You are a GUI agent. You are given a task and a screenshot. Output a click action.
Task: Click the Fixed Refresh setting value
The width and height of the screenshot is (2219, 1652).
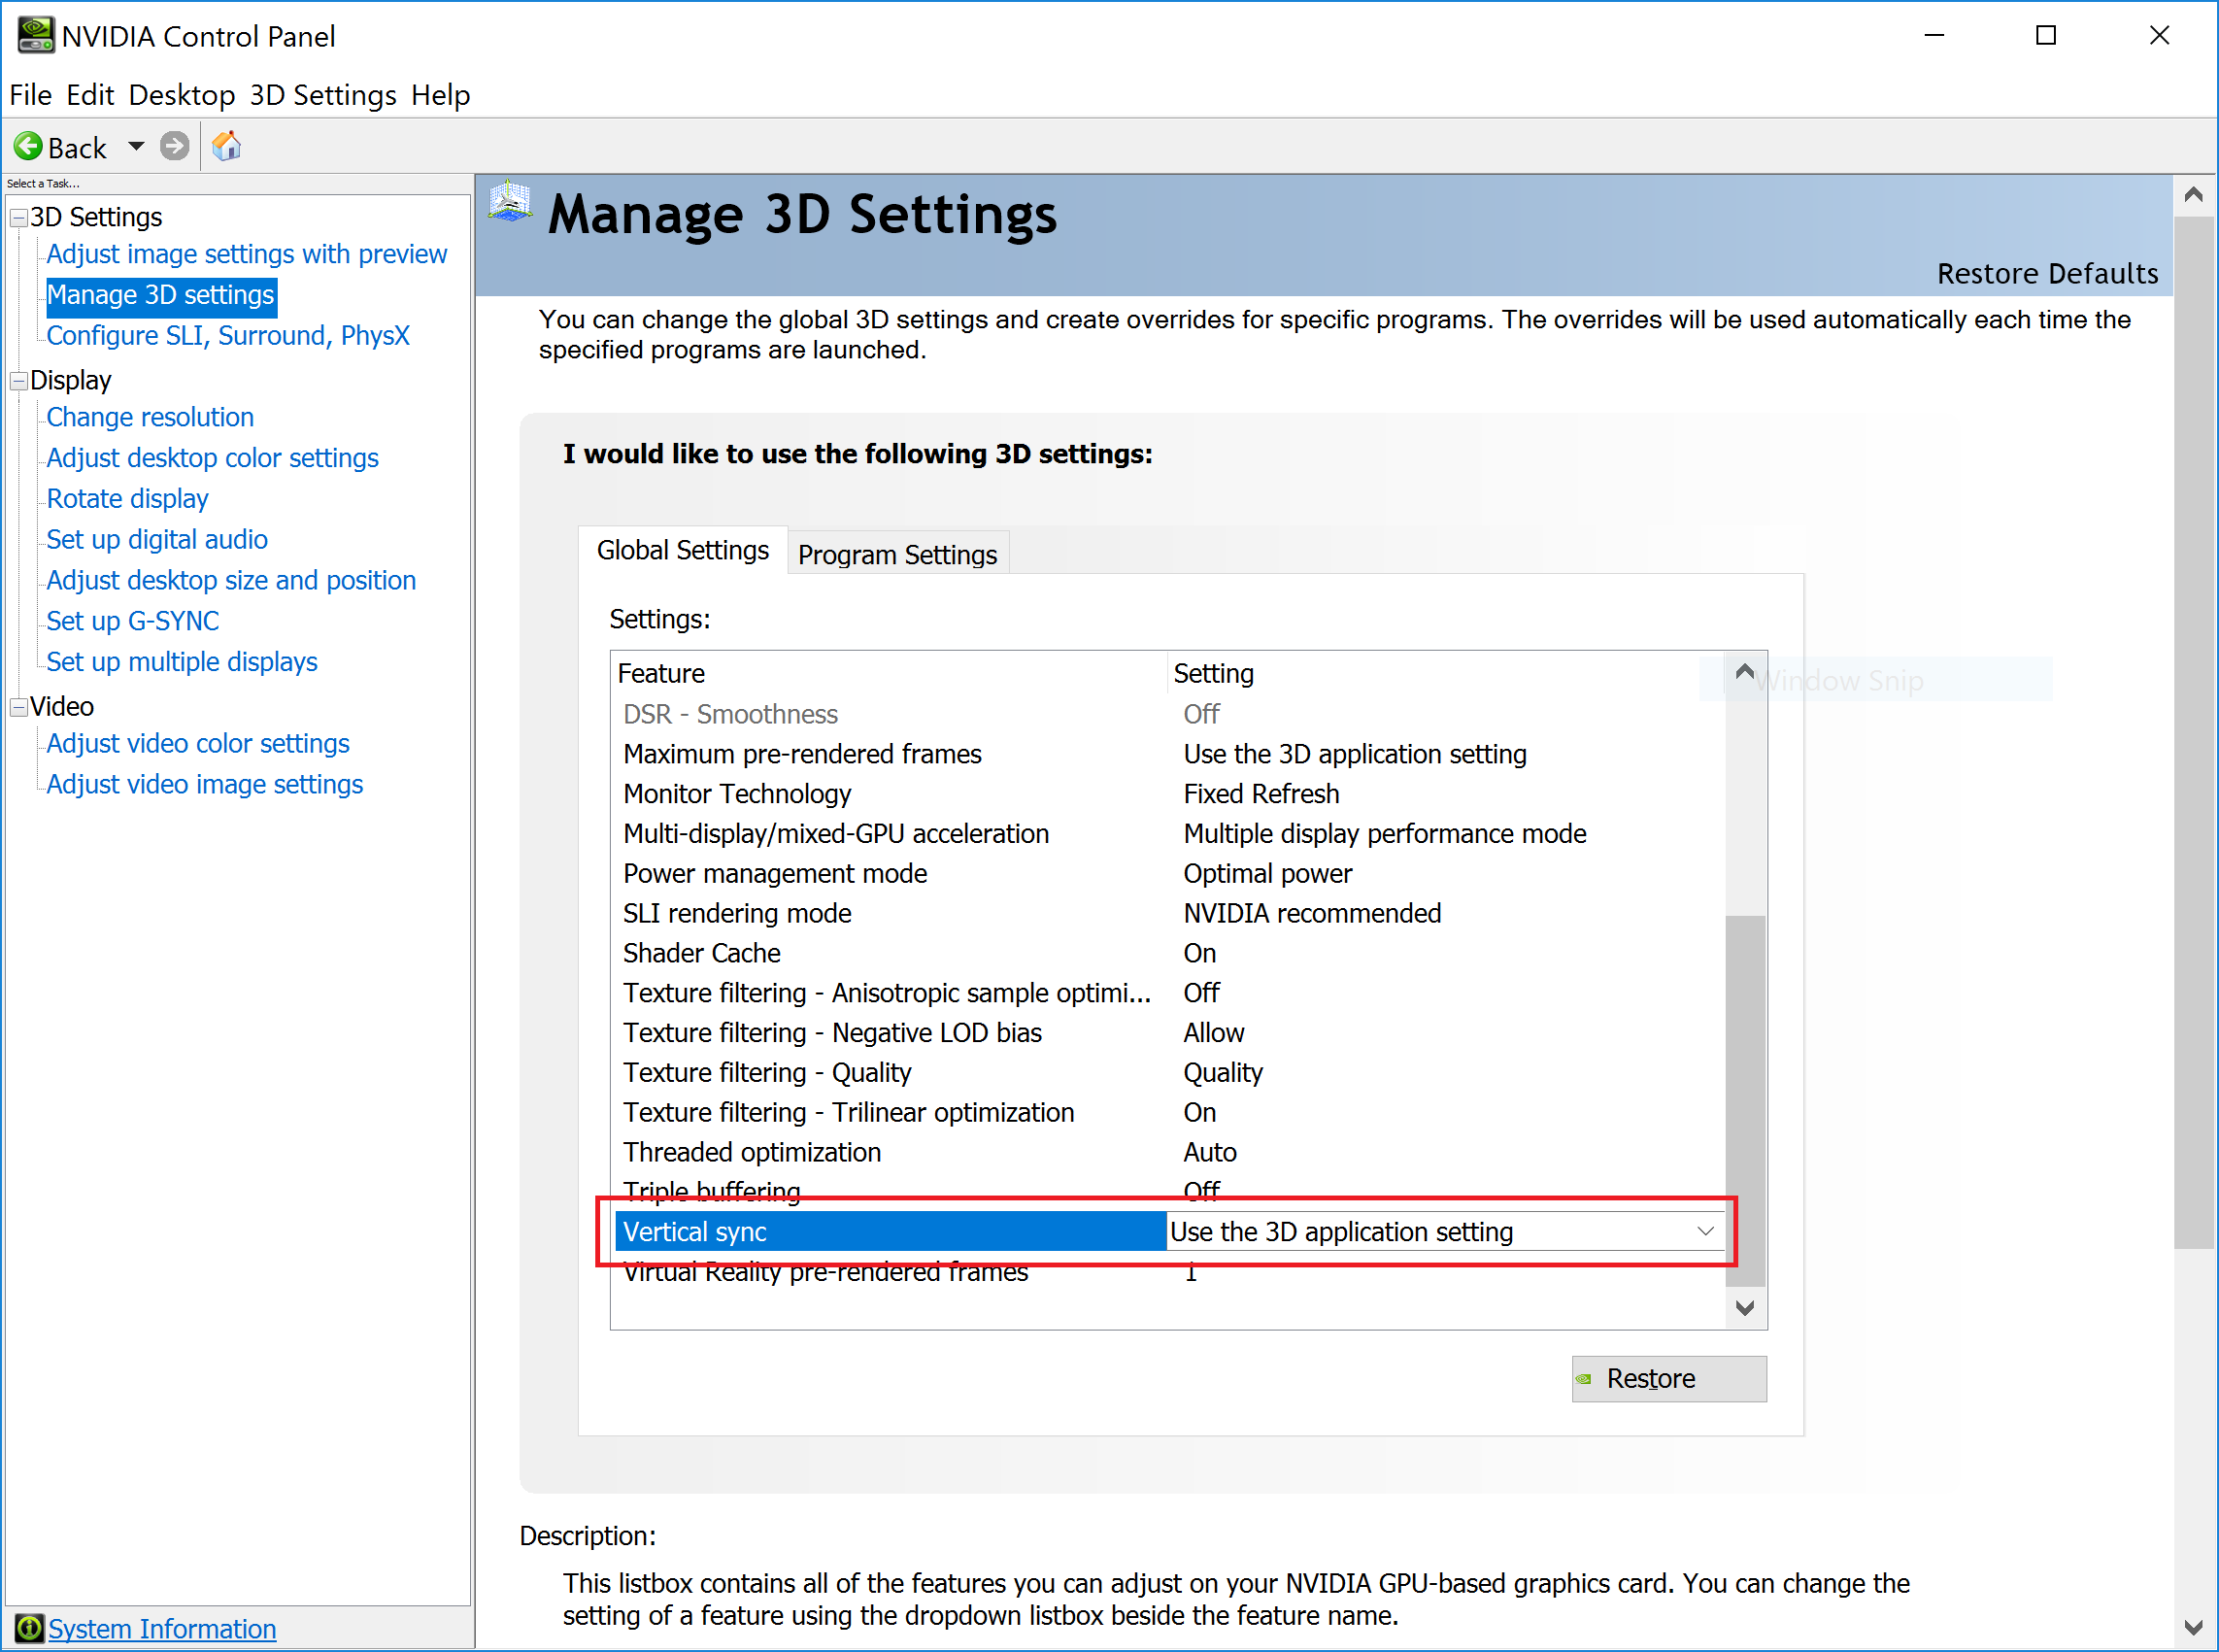1261,794
